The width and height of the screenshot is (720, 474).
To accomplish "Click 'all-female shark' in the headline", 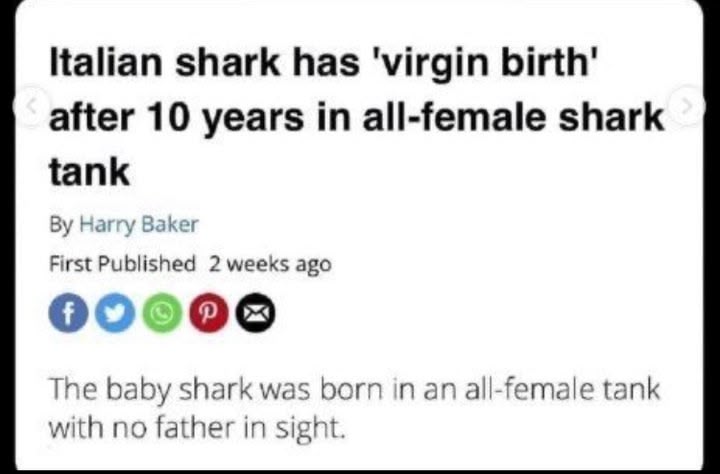I will click(x=514, y=116).
